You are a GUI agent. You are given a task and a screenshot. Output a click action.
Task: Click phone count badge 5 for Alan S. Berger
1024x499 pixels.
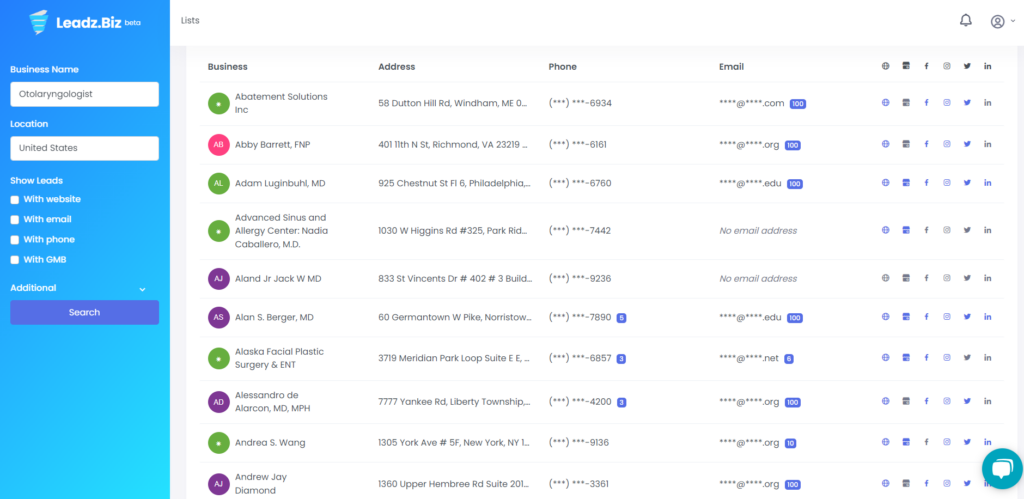click(x=622, y=318)
